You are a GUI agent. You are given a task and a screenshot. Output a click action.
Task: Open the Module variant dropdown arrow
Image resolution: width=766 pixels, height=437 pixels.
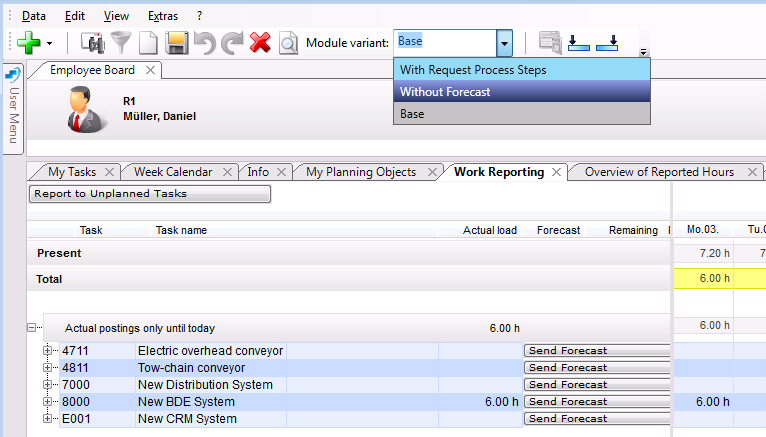tap(504, 43)
